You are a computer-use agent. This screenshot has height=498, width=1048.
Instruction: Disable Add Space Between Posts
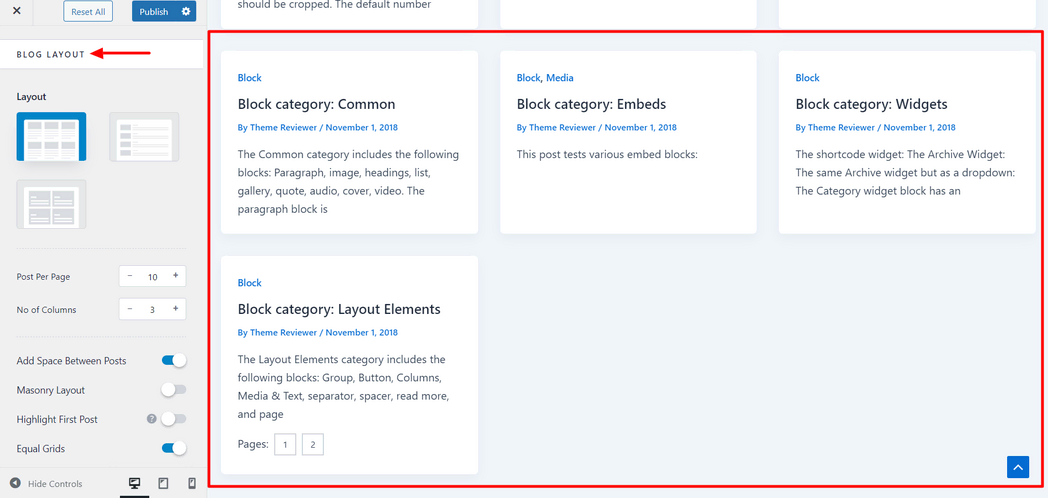(x=174, y=361)
